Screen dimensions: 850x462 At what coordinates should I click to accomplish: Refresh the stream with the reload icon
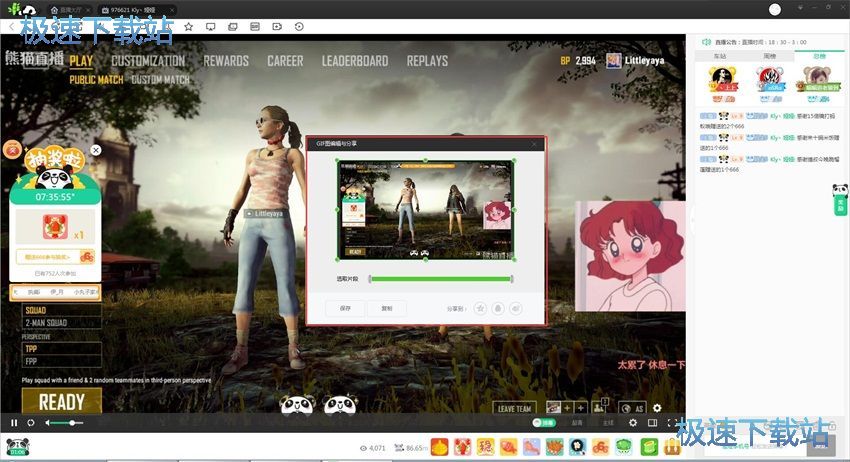(x=31, y=422)
